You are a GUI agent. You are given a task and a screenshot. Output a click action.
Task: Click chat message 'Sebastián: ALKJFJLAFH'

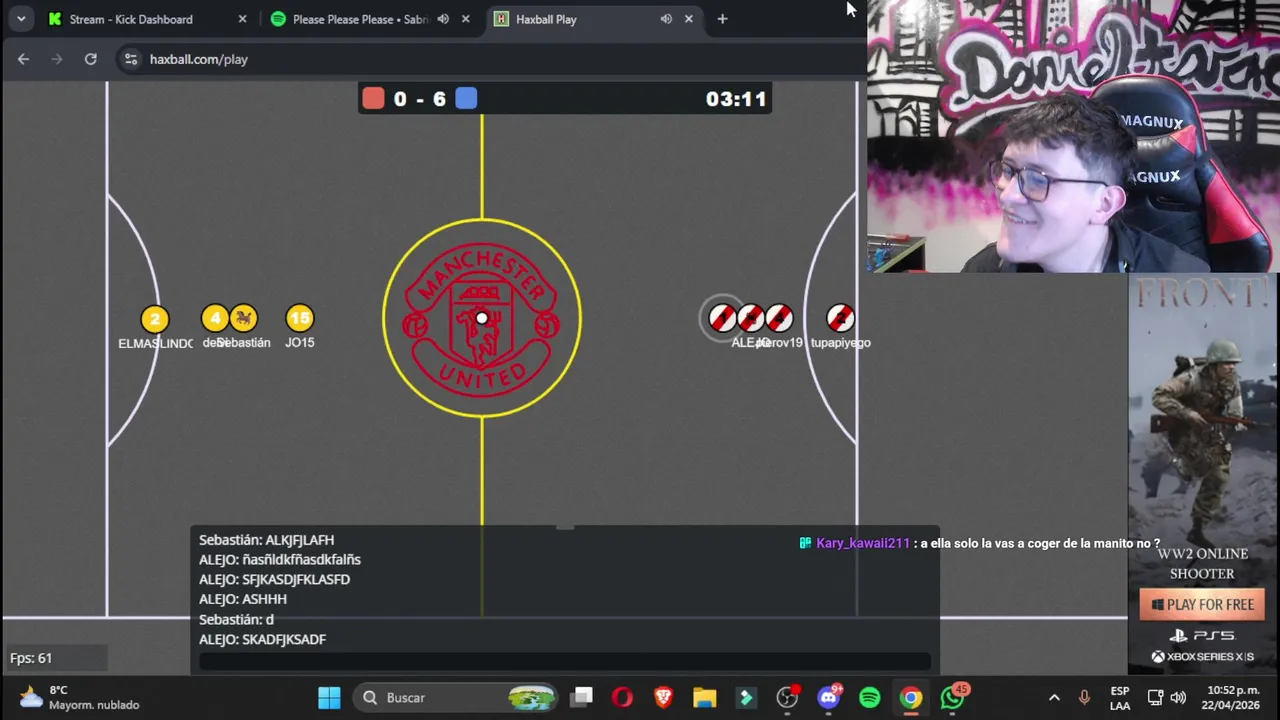point(266,540)
